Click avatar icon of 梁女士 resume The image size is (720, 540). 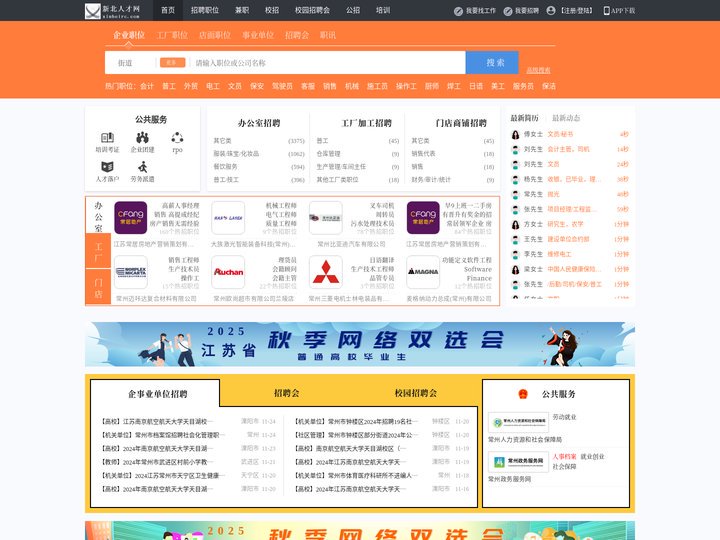[x=515, y=270]
